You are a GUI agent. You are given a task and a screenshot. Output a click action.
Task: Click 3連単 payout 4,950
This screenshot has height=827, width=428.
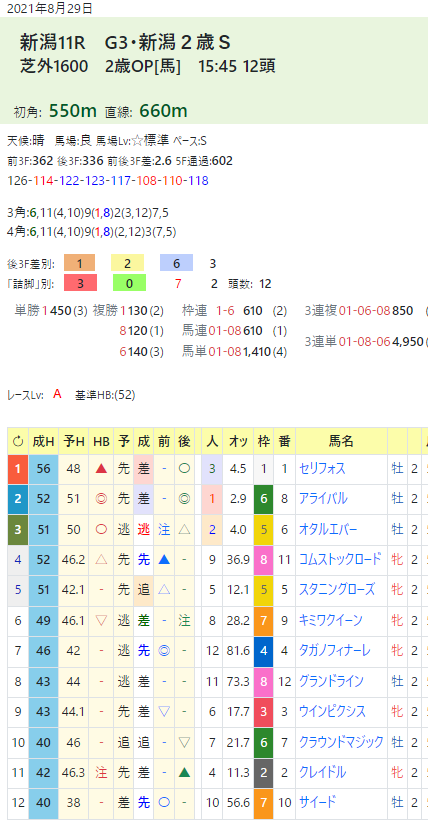[406, 342]
